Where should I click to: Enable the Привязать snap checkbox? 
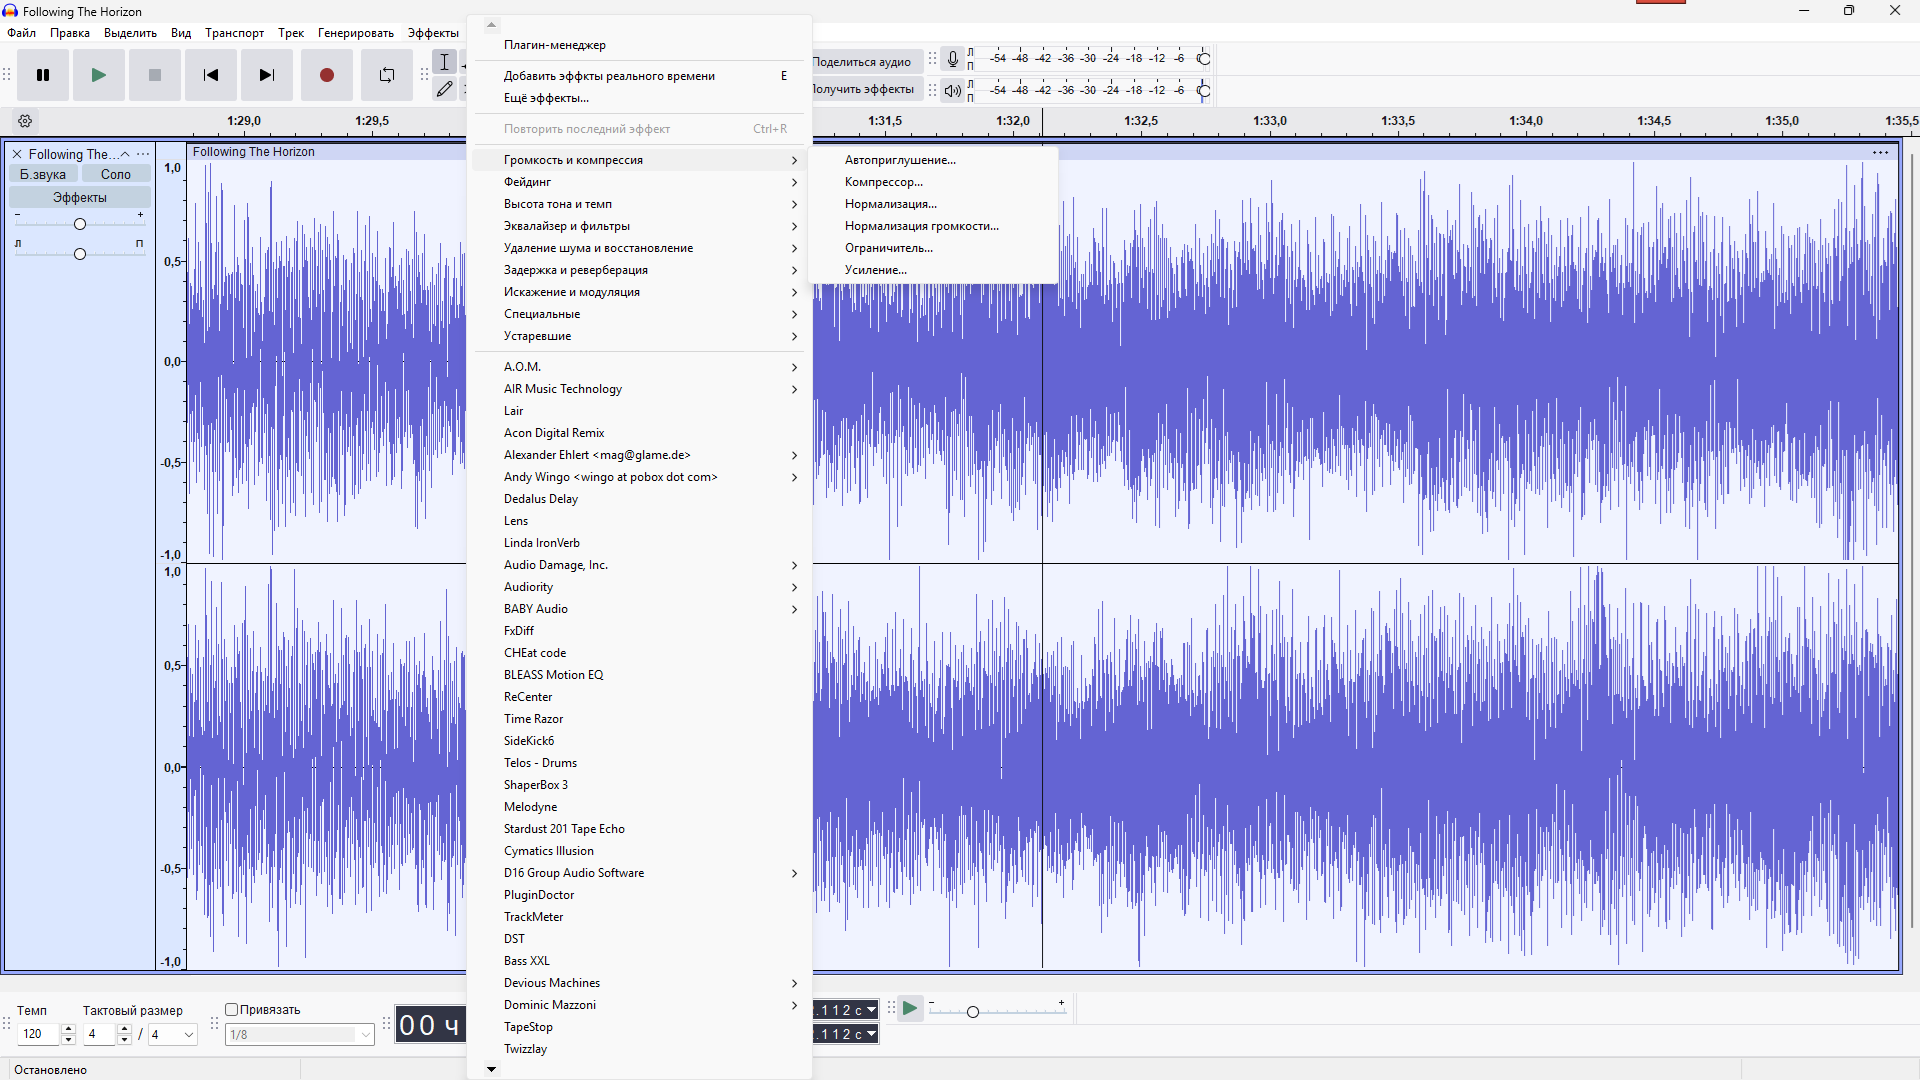pos(232,1009)
